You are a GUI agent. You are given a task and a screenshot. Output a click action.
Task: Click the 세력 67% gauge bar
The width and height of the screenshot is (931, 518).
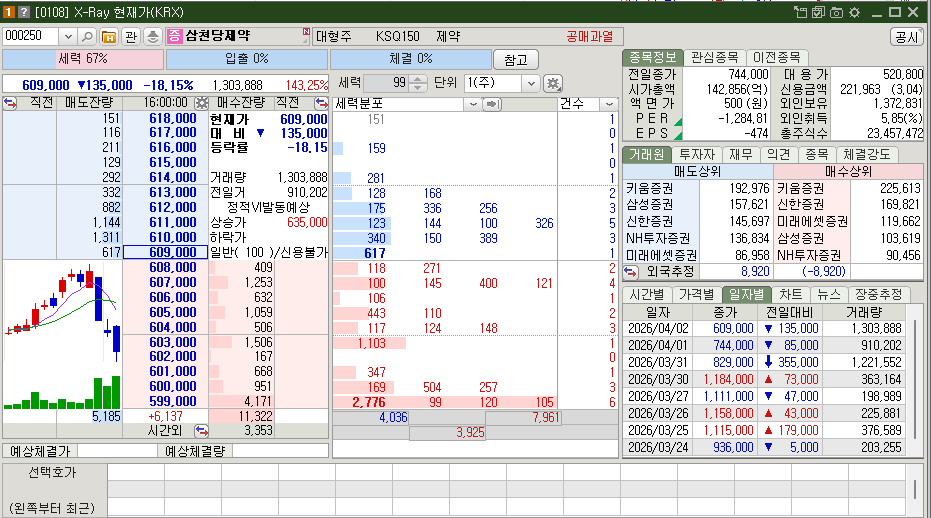click(83, 59)
